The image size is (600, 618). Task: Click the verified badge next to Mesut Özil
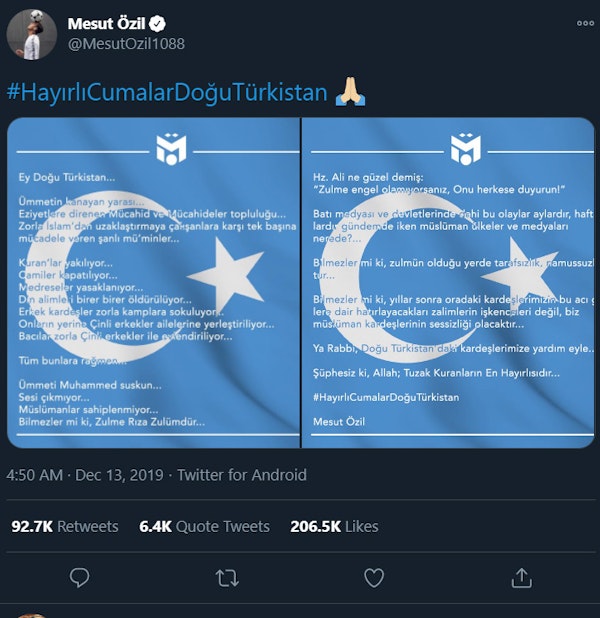tap(157, 24)
